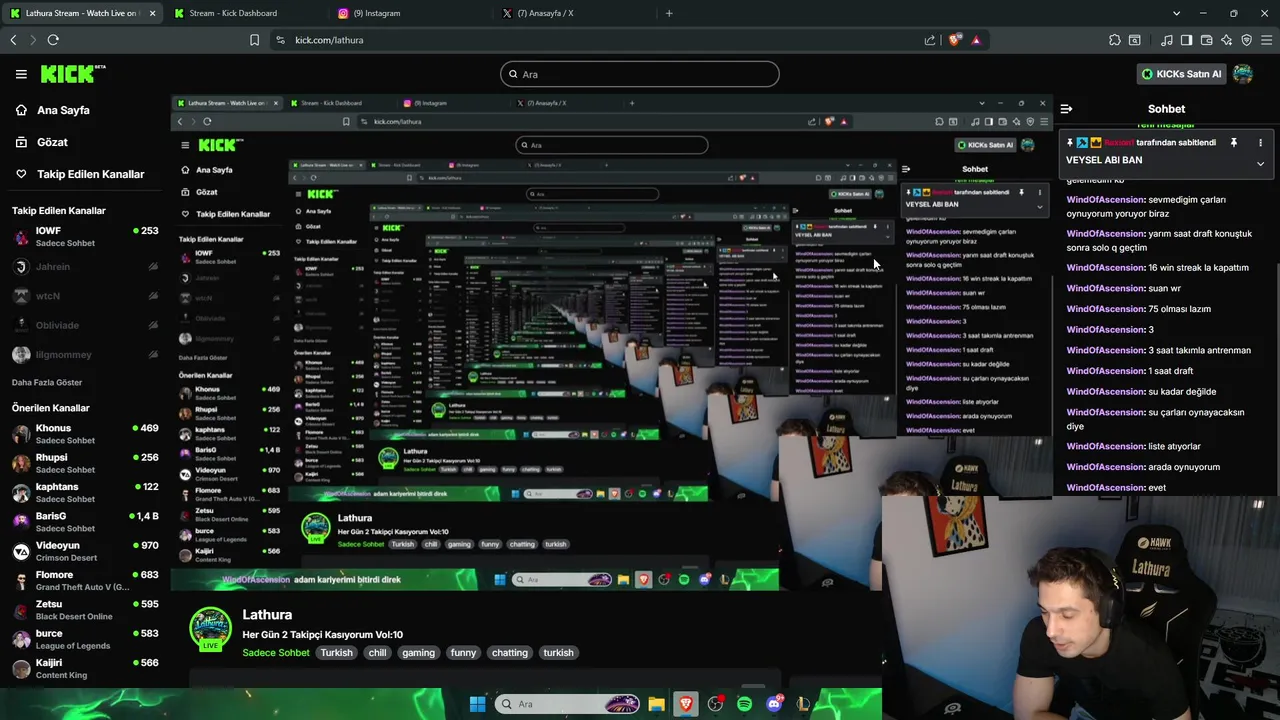Open Brave Shields lion icon
1280x720 pixels.
955,40
